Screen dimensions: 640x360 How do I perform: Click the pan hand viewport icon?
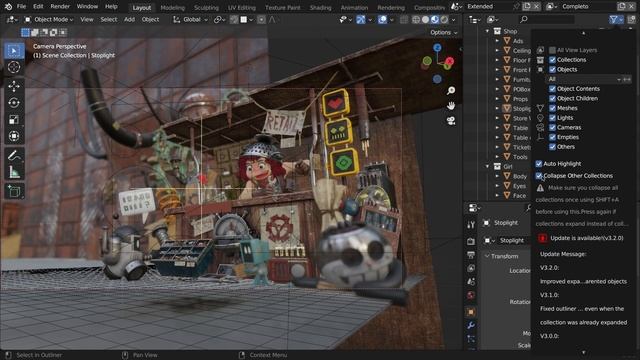point(451,105)
